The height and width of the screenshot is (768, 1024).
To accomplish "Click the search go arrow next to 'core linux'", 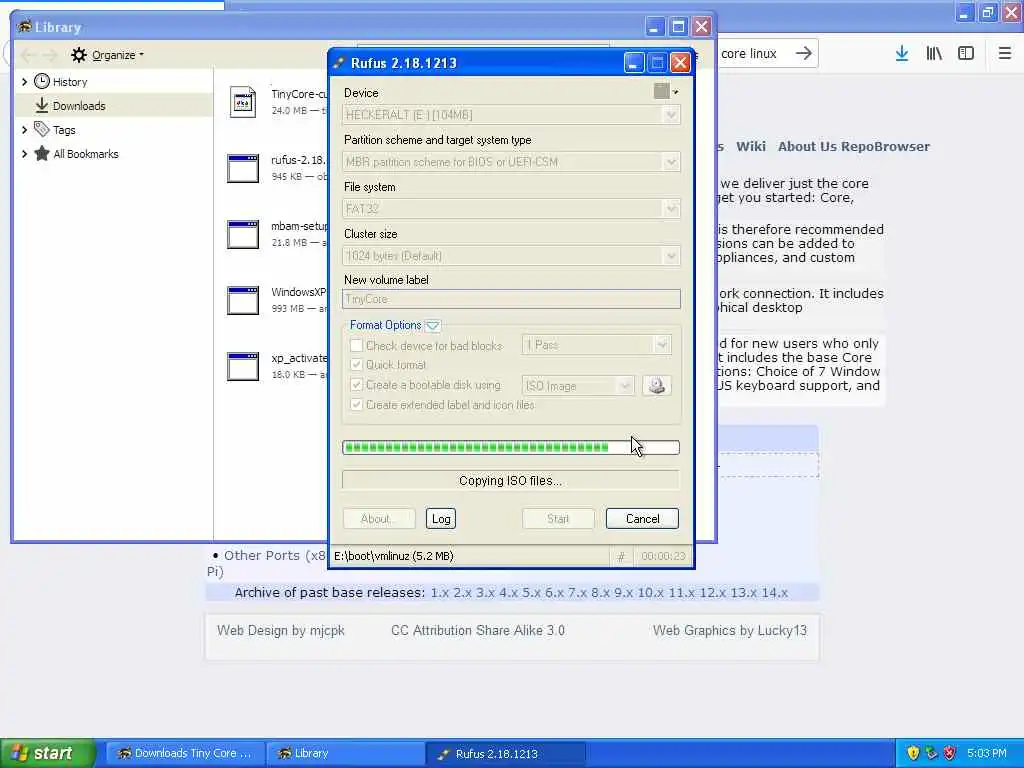I will tap(804, 54).
